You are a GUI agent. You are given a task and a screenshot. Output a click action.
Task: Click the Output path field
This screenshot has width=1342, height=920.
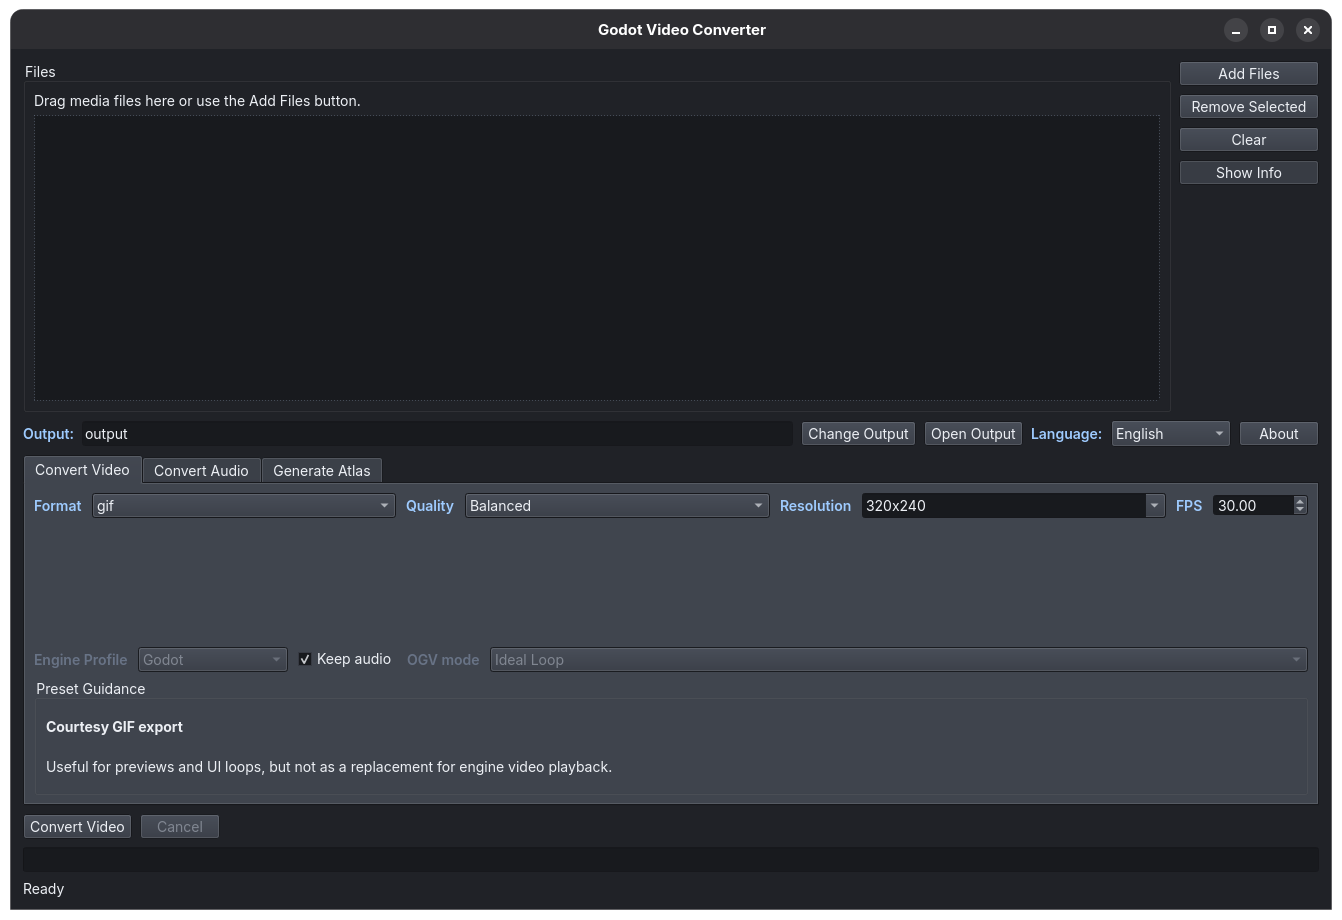coord(437,434)
